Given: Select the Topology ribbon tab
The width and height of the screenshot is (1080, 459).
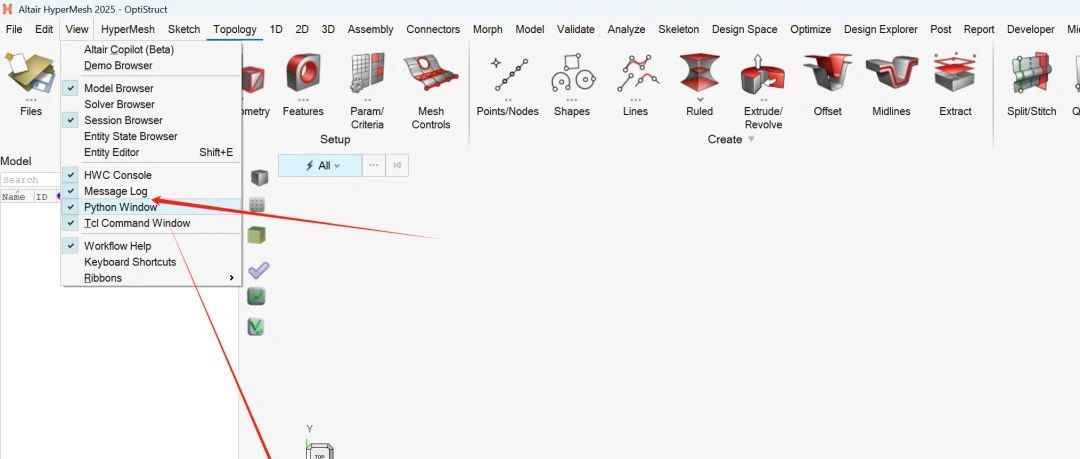Looking at the screenshot, I should [x=235, y=30].
